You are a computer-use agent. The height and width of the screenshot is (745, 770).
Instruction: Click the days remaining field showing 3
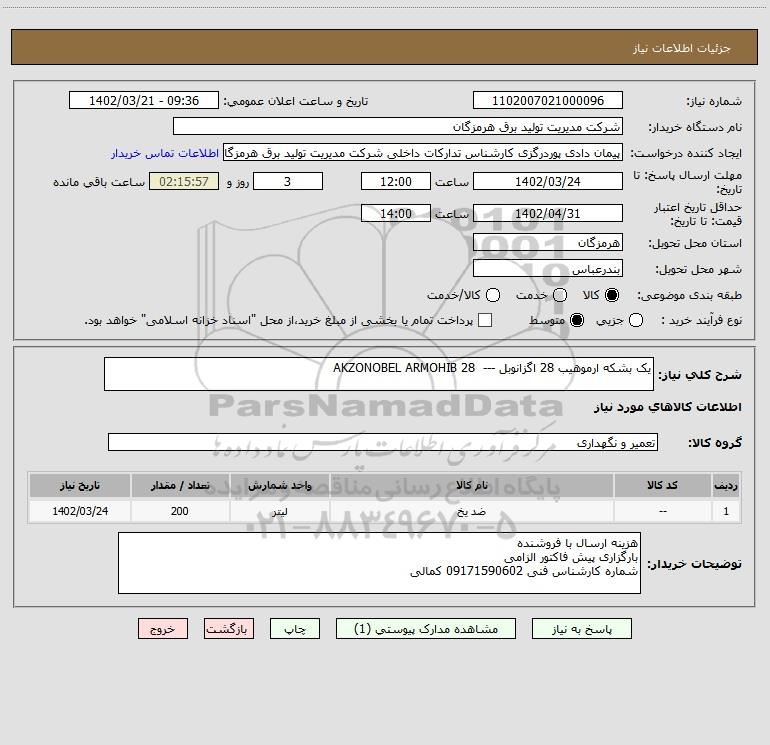tap(288, 181)
